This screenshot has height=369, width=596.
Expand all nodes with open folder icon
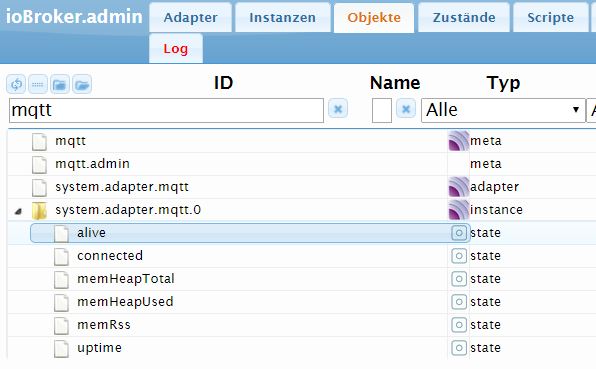[x=82, y=84]
